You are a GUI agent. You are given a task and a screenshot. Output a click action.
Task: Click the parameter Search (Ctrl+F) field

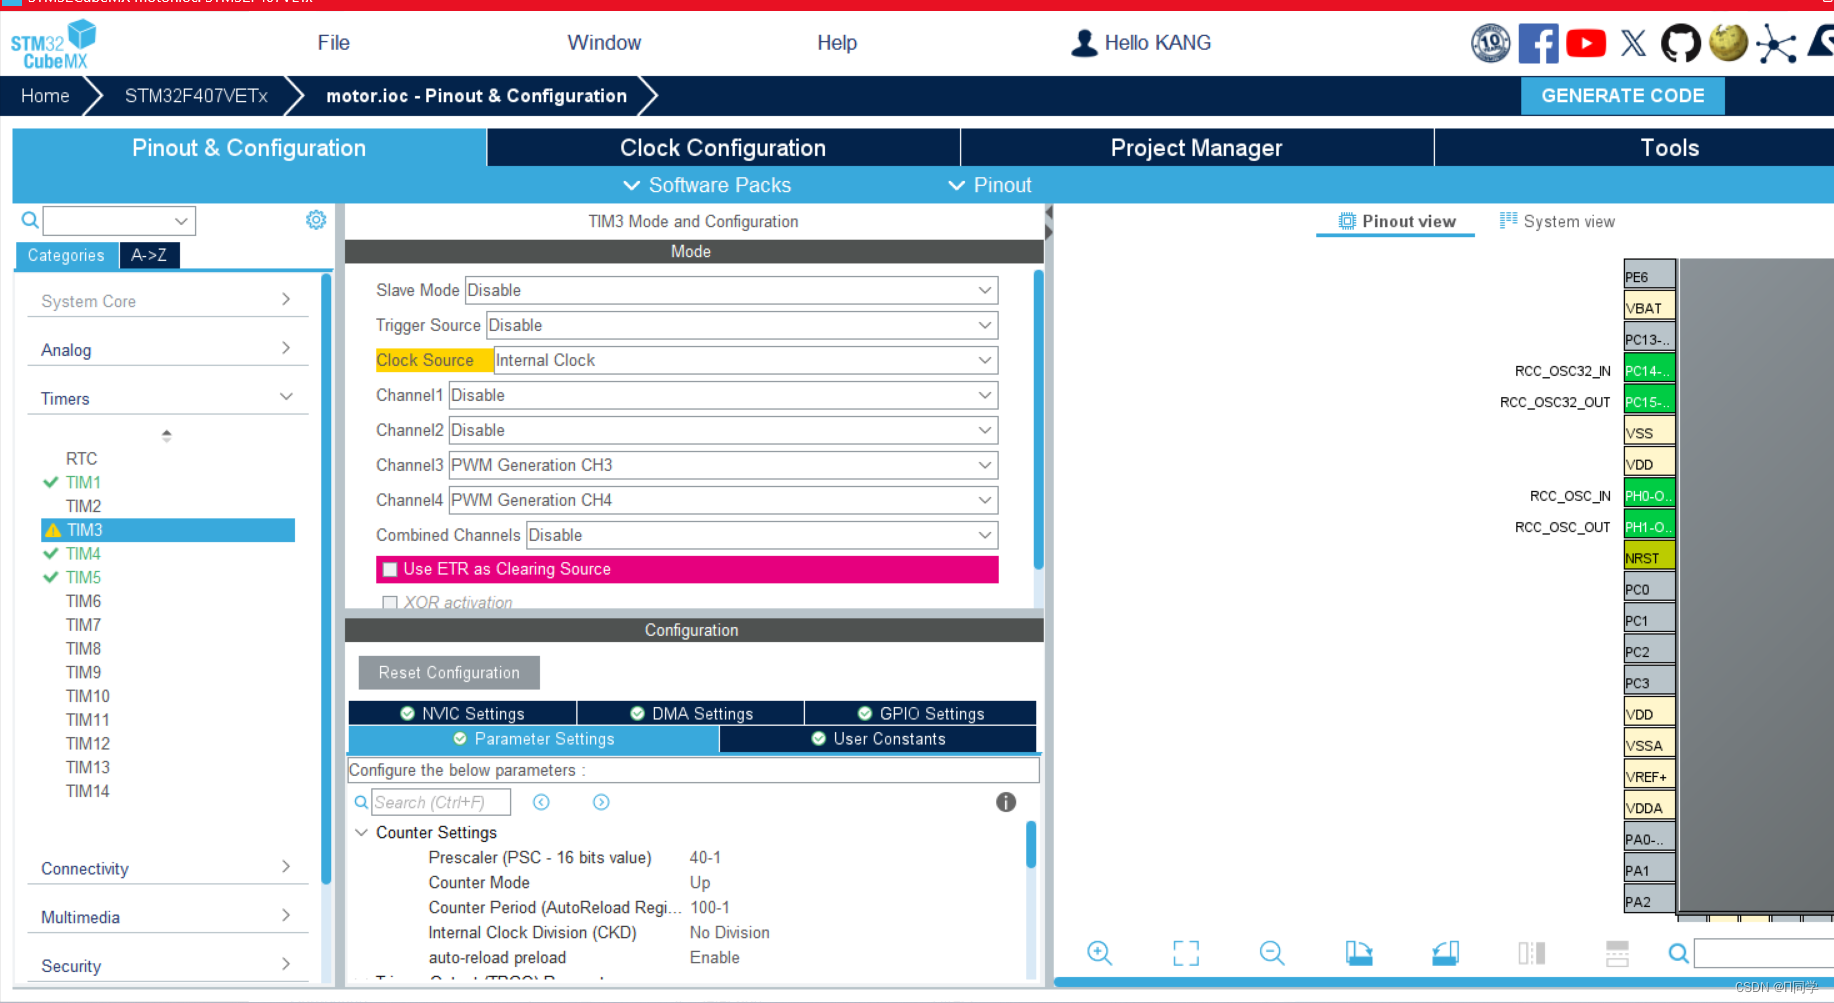click(441, 802)
